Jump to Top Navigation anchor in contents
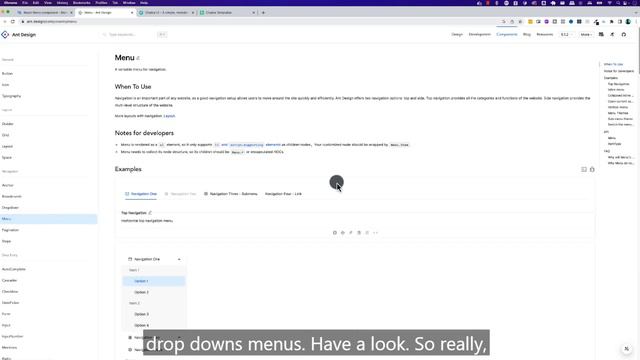 click(x=618, y=84)
